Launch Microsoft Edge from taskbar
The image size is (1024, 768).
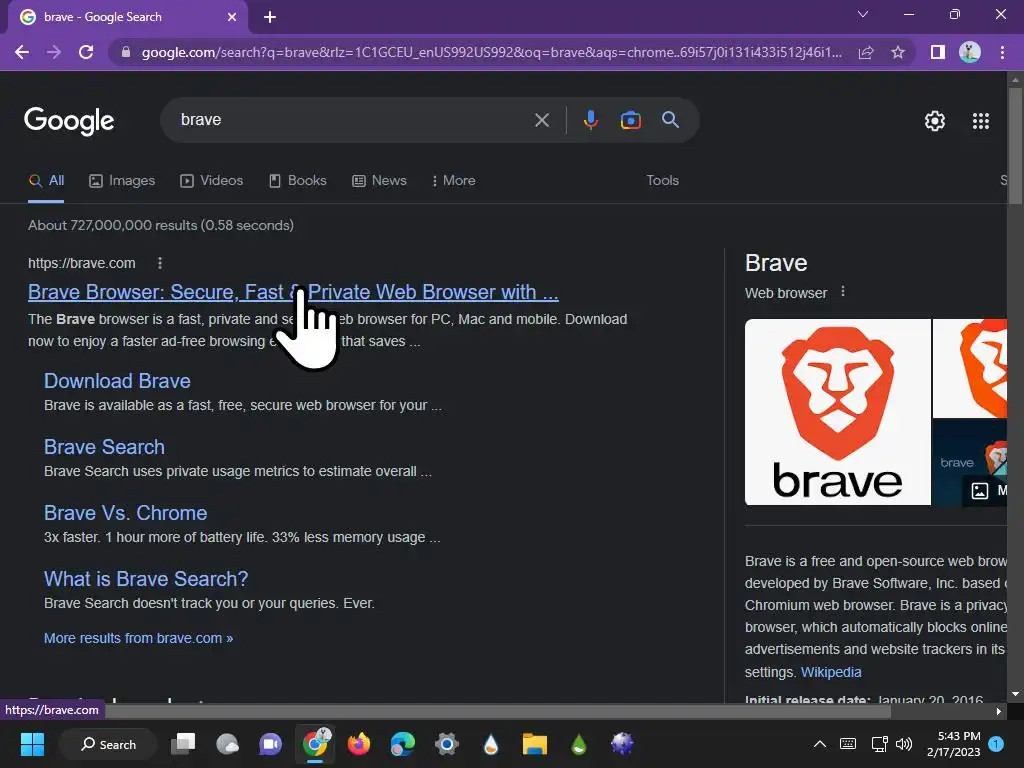(402, 744)
